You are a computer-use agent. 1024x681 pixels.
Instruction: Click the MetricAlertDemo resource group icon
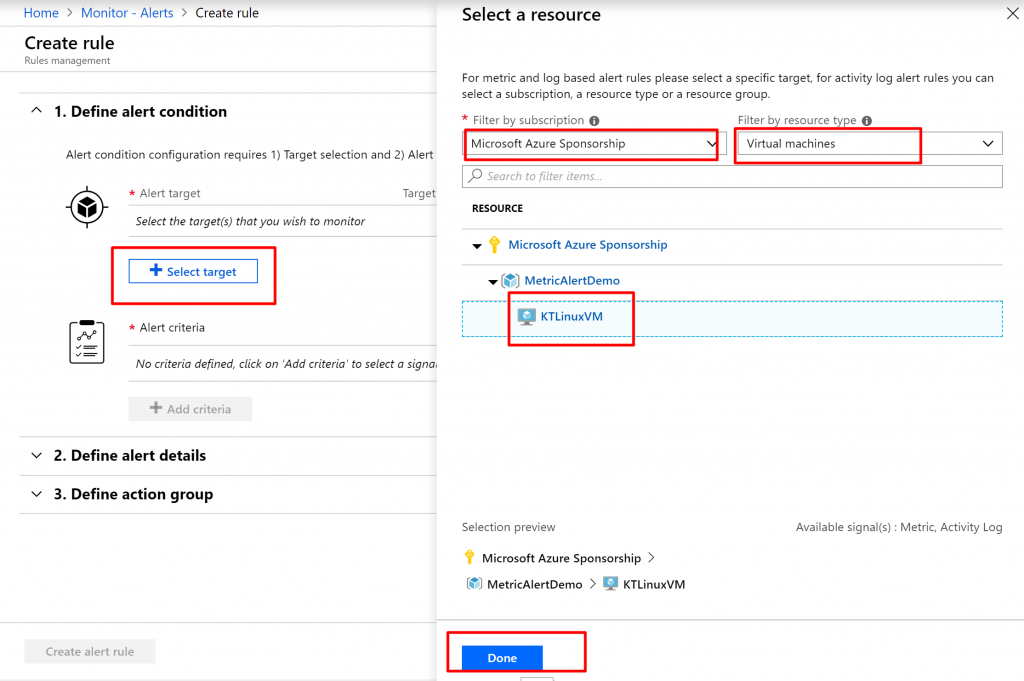coord(510,281)
